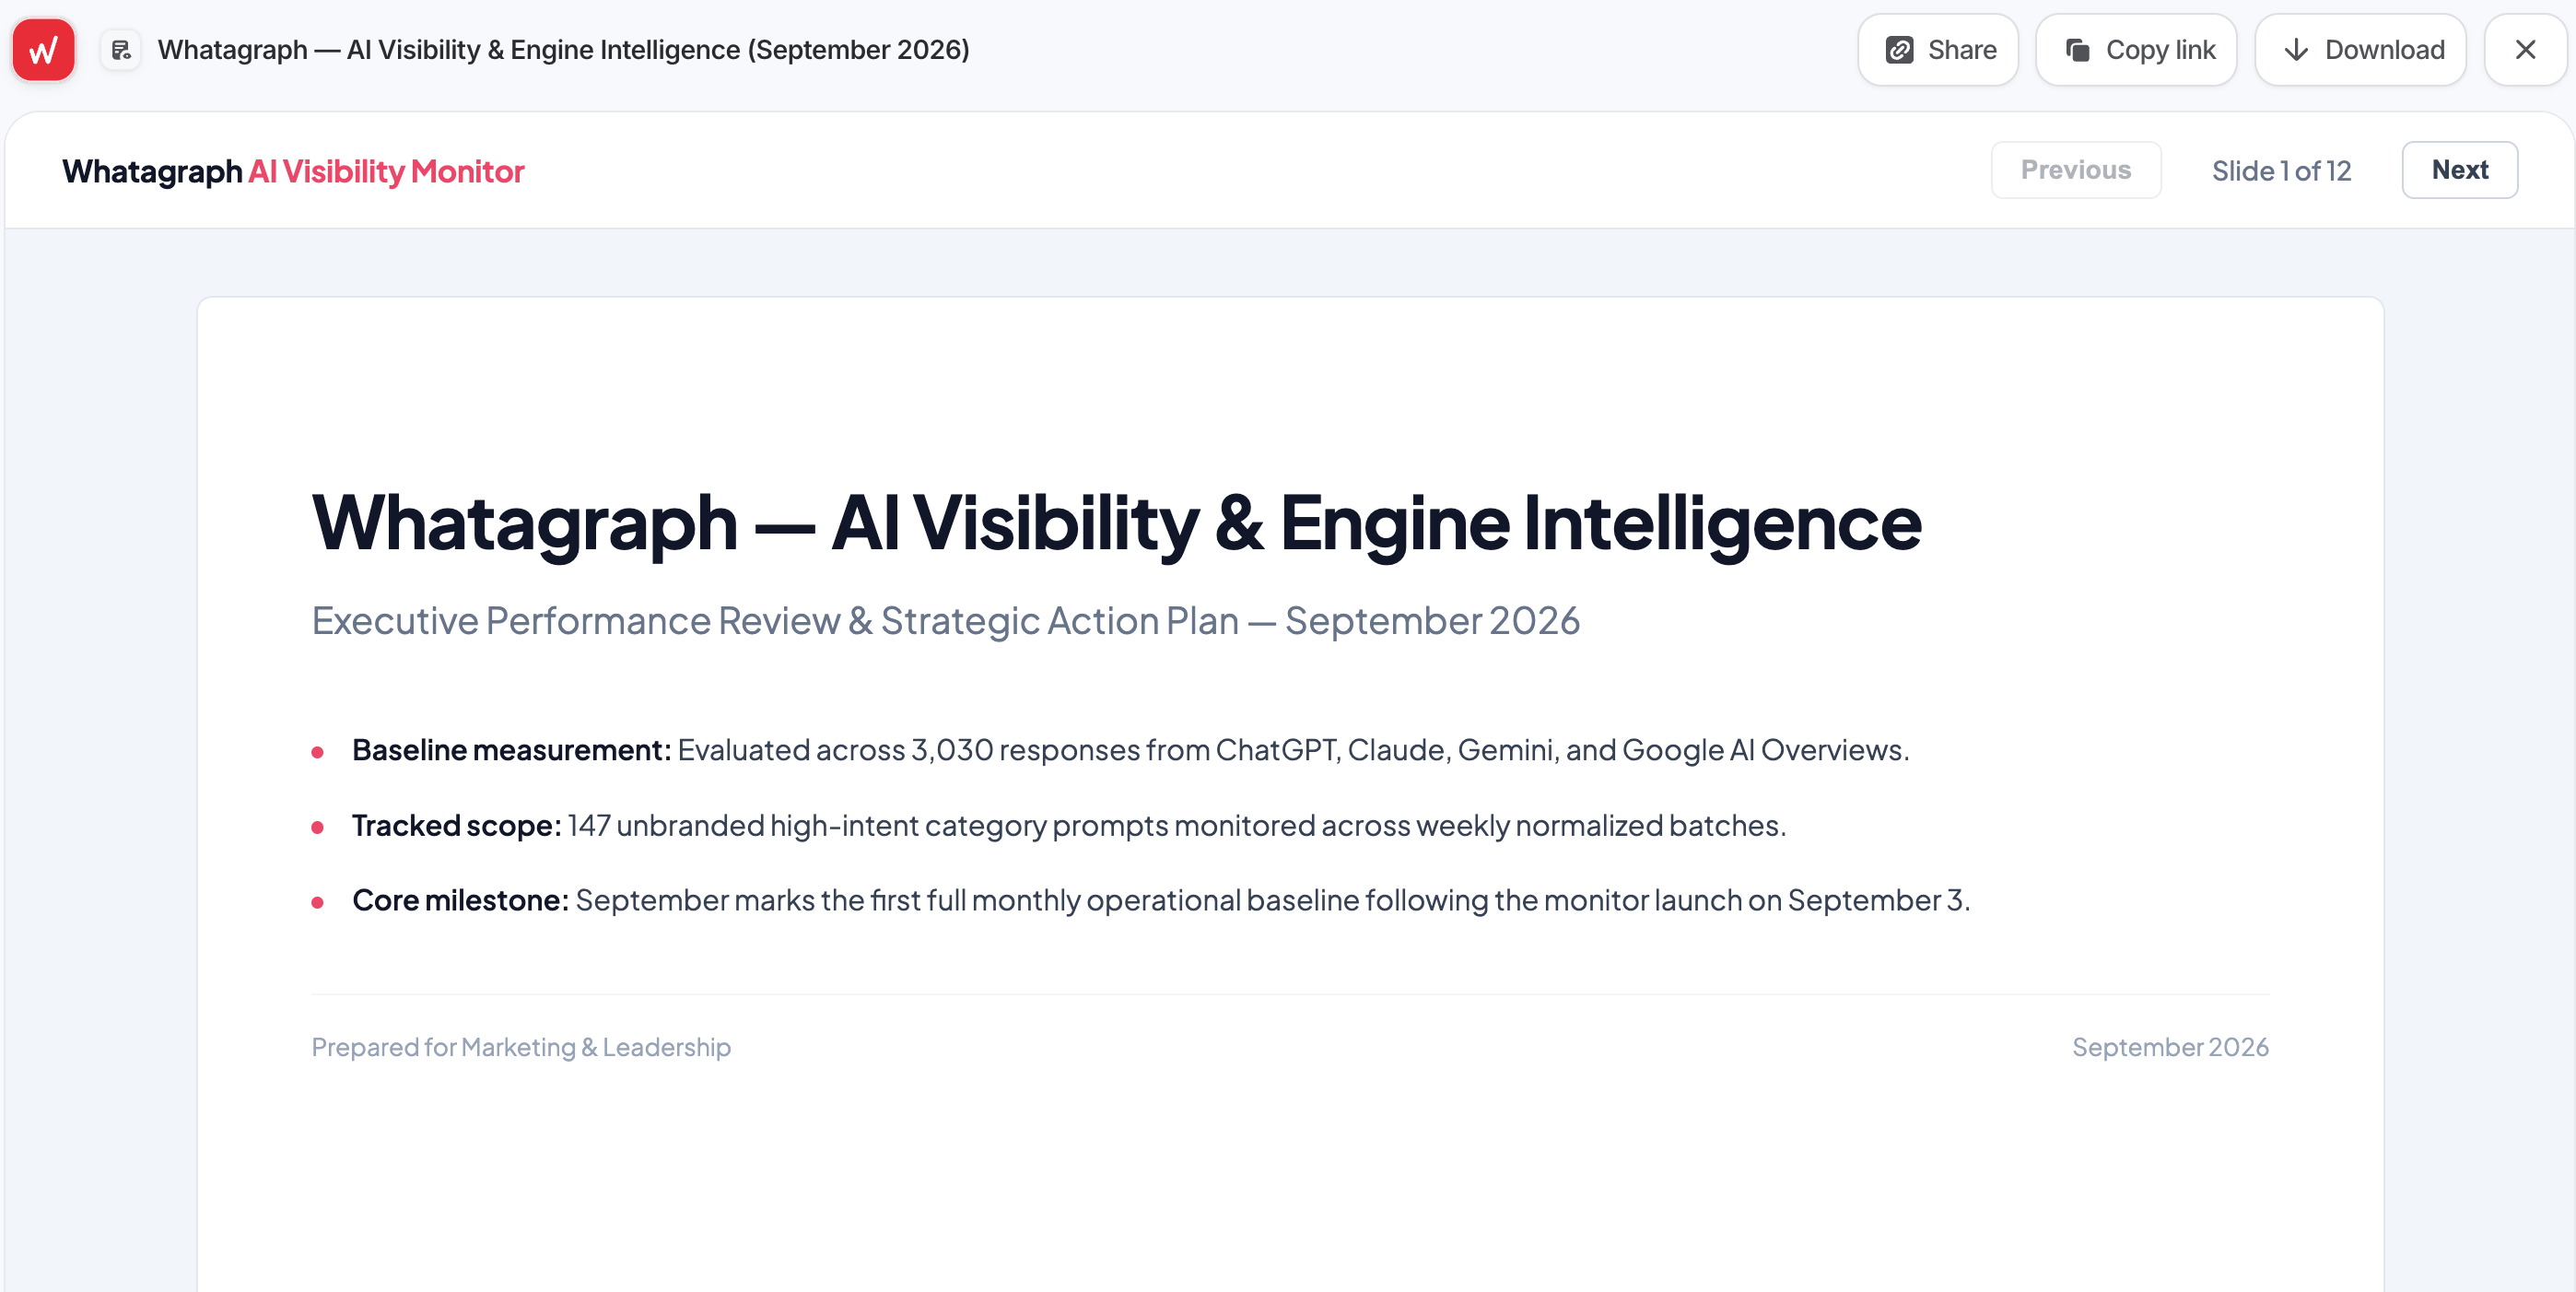Copy the presentation link
The image size is (2576, 1292).
[x=2136, y=50]
